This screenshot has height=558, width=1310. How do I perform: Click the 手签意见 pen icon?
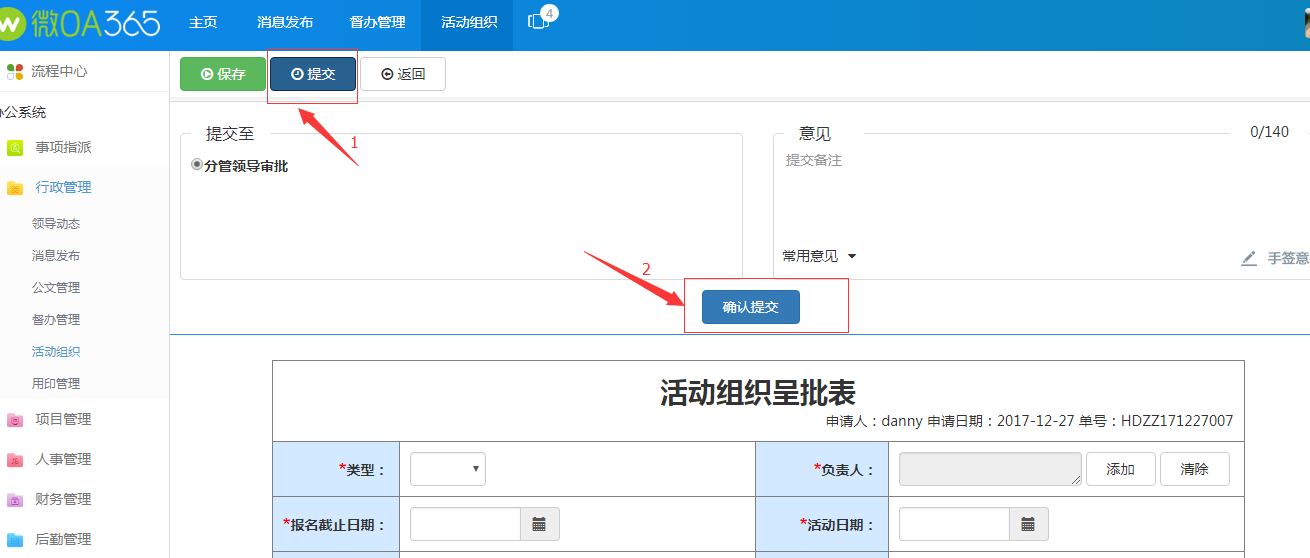pyautogui.click(x=1249, y=258)
